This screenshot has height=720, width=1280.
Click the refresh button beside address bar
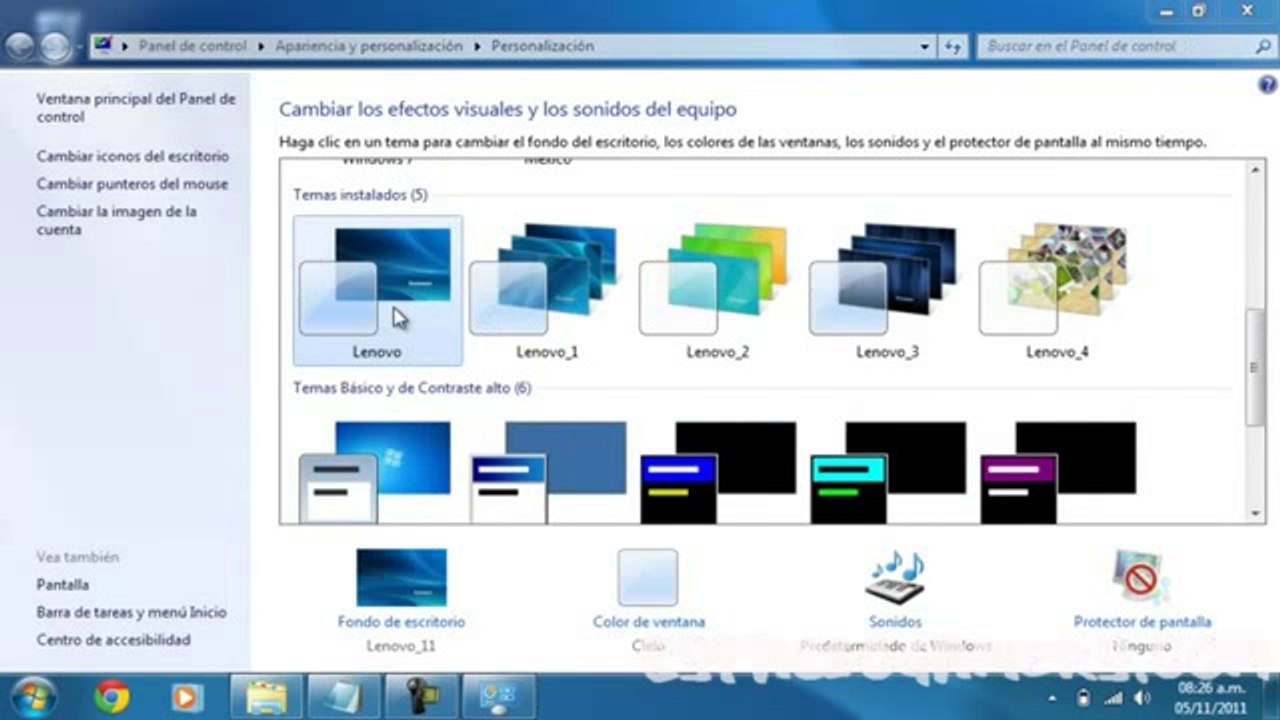[952, 46]
